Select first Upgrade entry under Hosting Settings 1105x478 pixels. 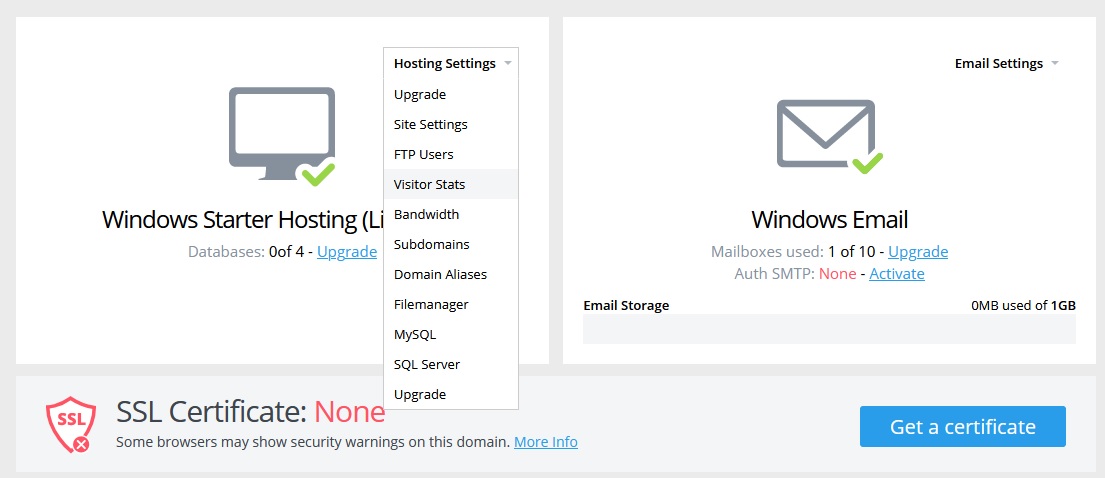tap(451, 94)
